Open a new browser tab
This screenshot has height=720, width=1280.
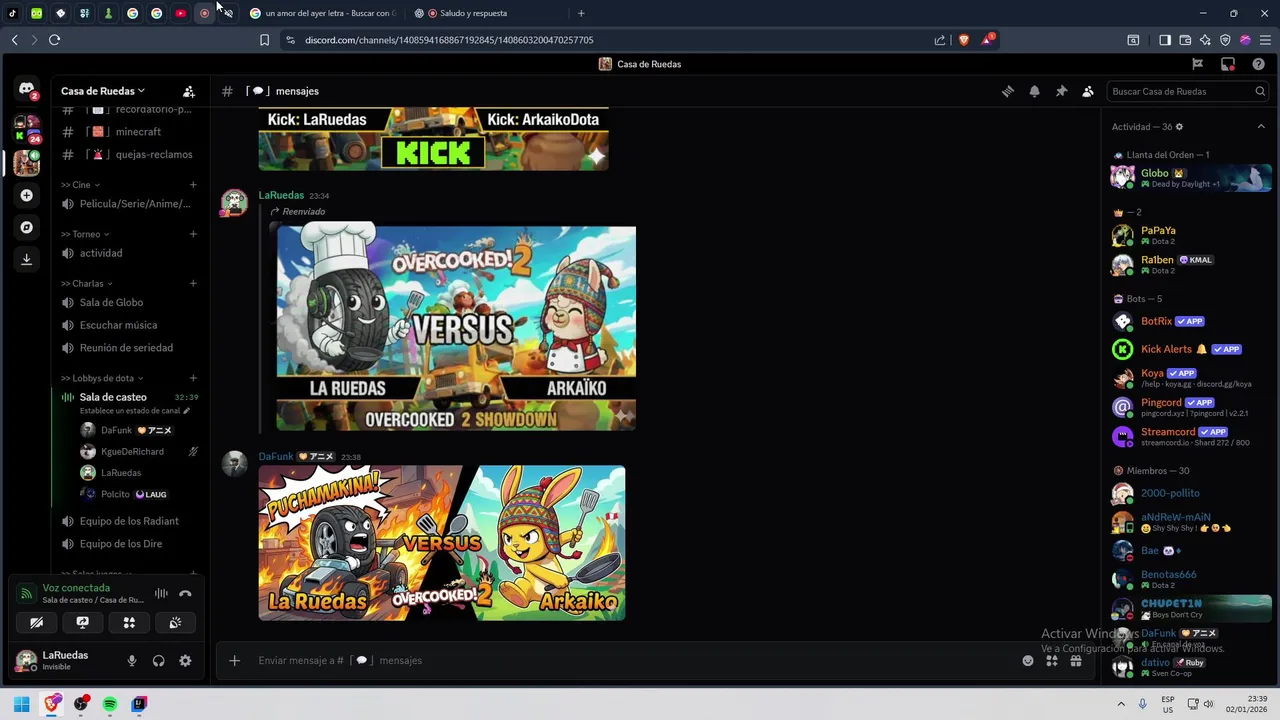pos(581,13)
